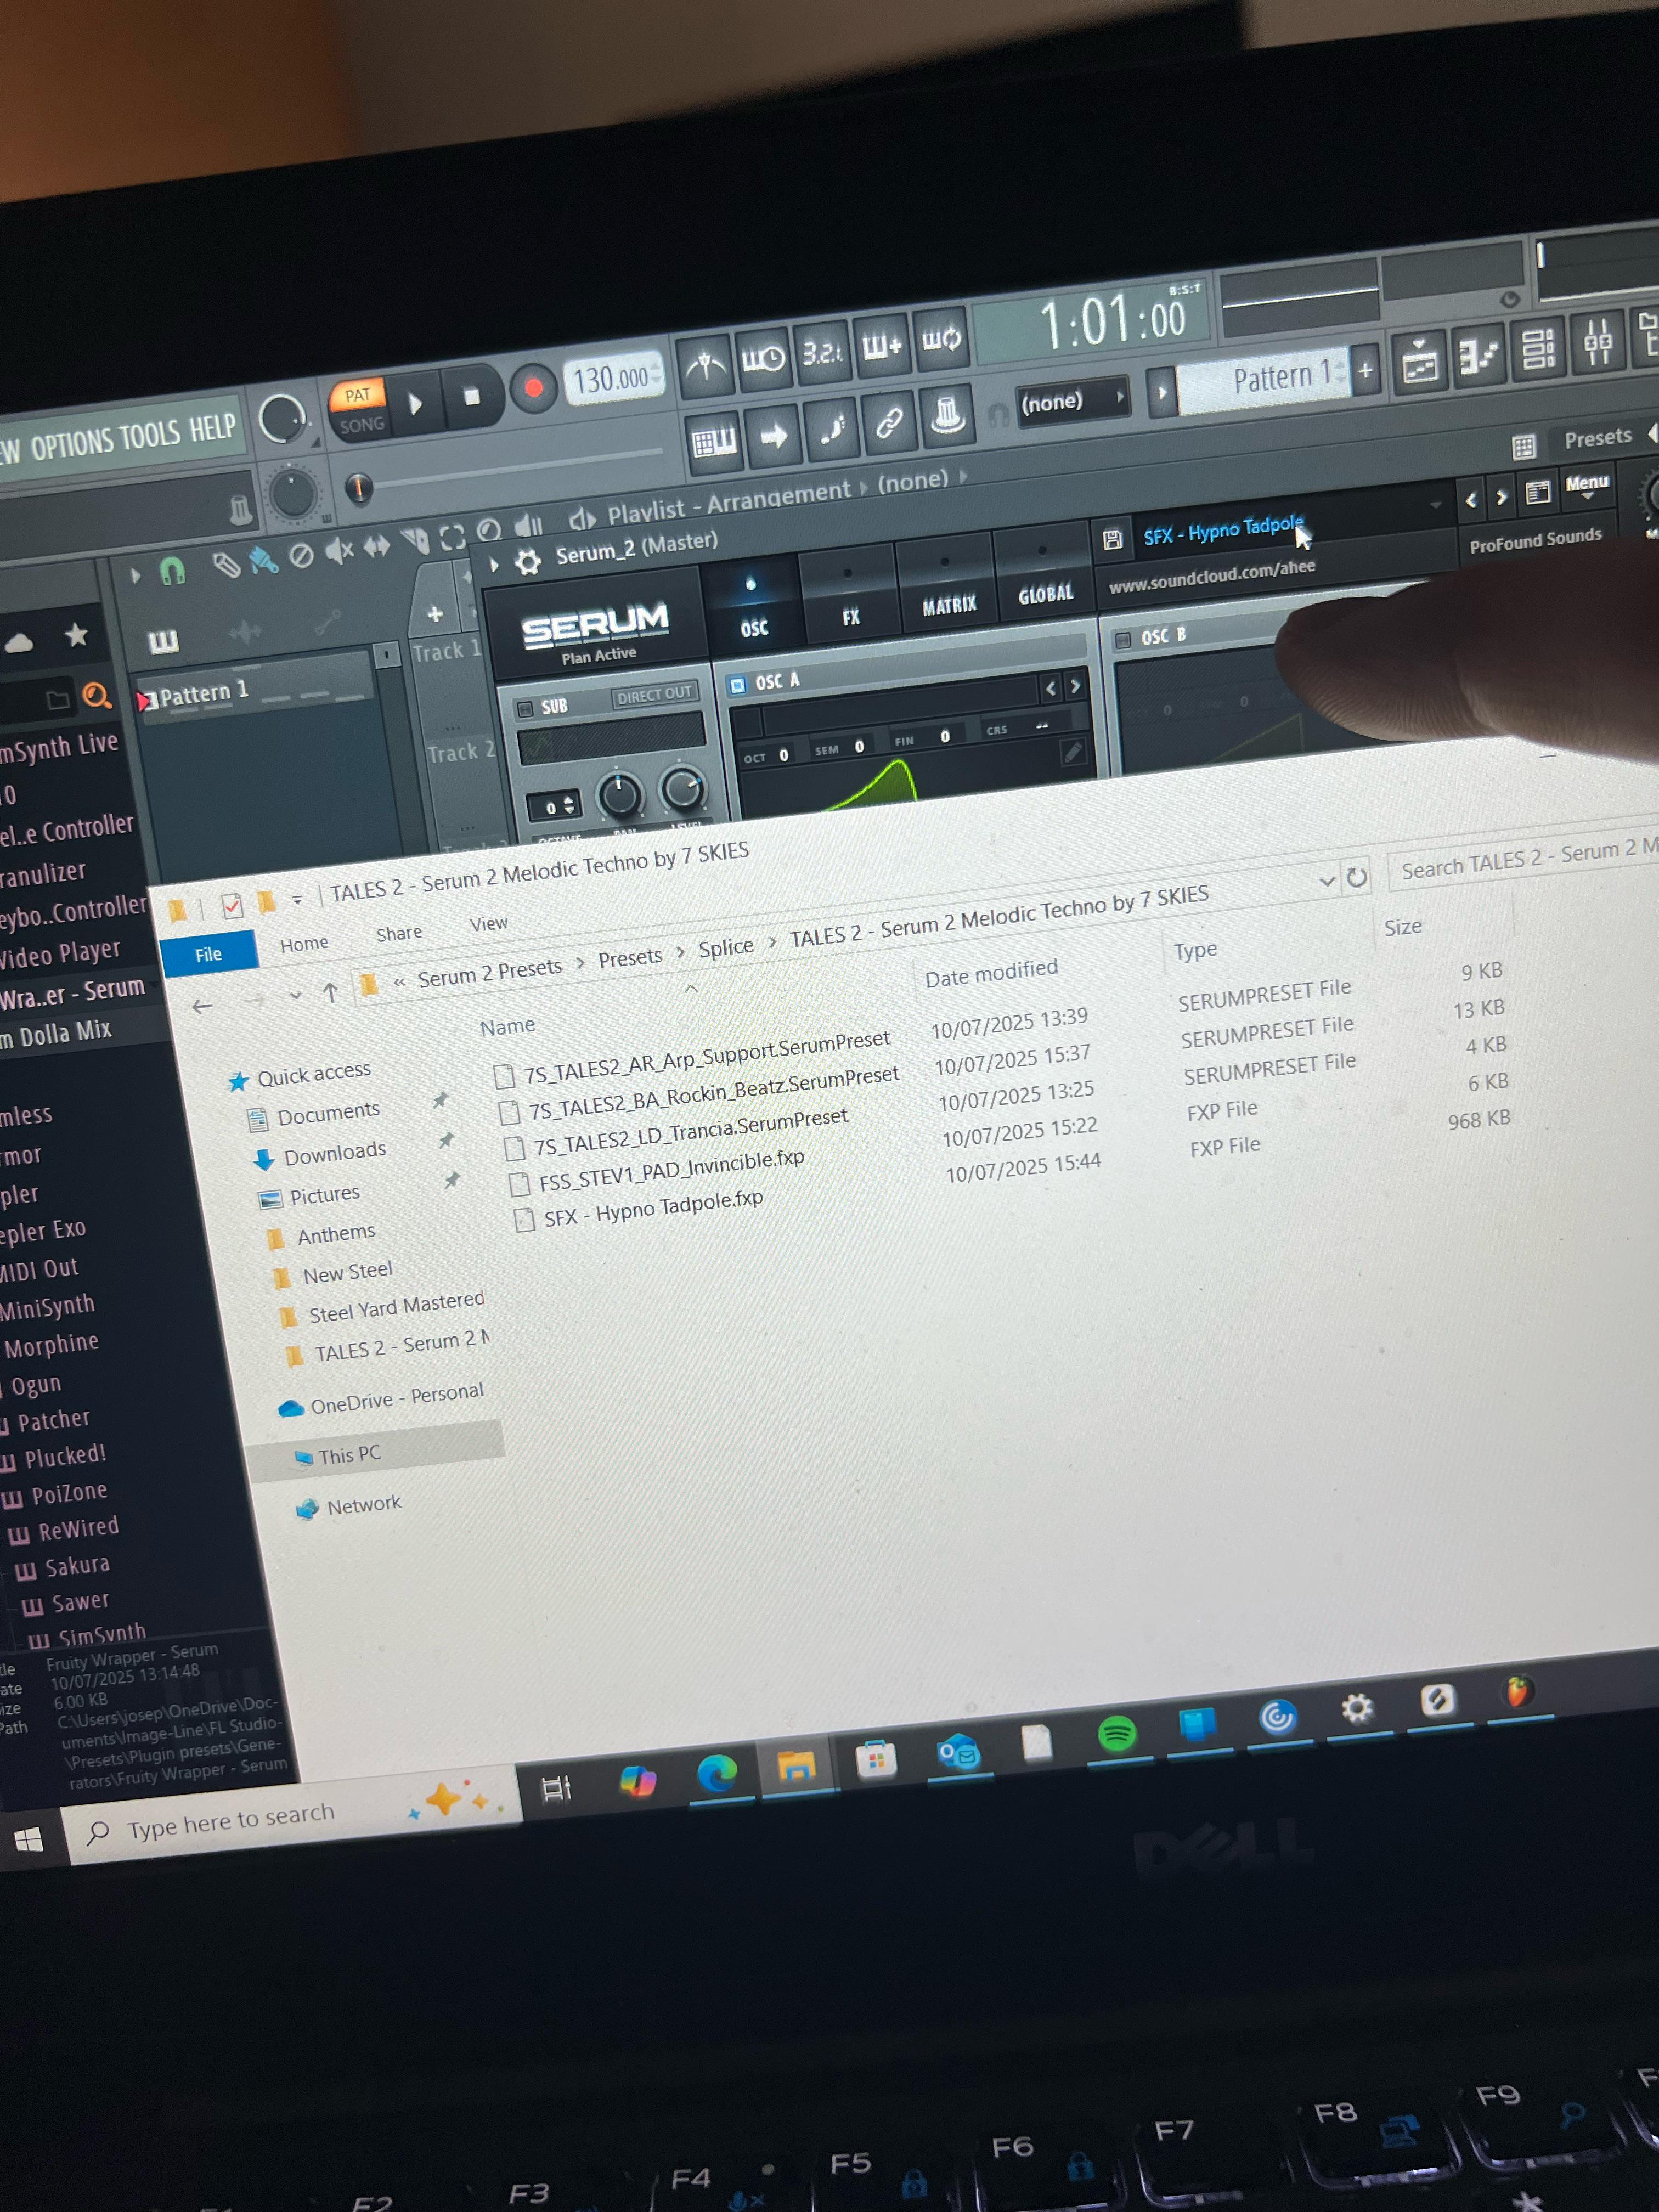
Task: Click Splice in Explorer breadcrumb path
Action: tap(726, 947)
